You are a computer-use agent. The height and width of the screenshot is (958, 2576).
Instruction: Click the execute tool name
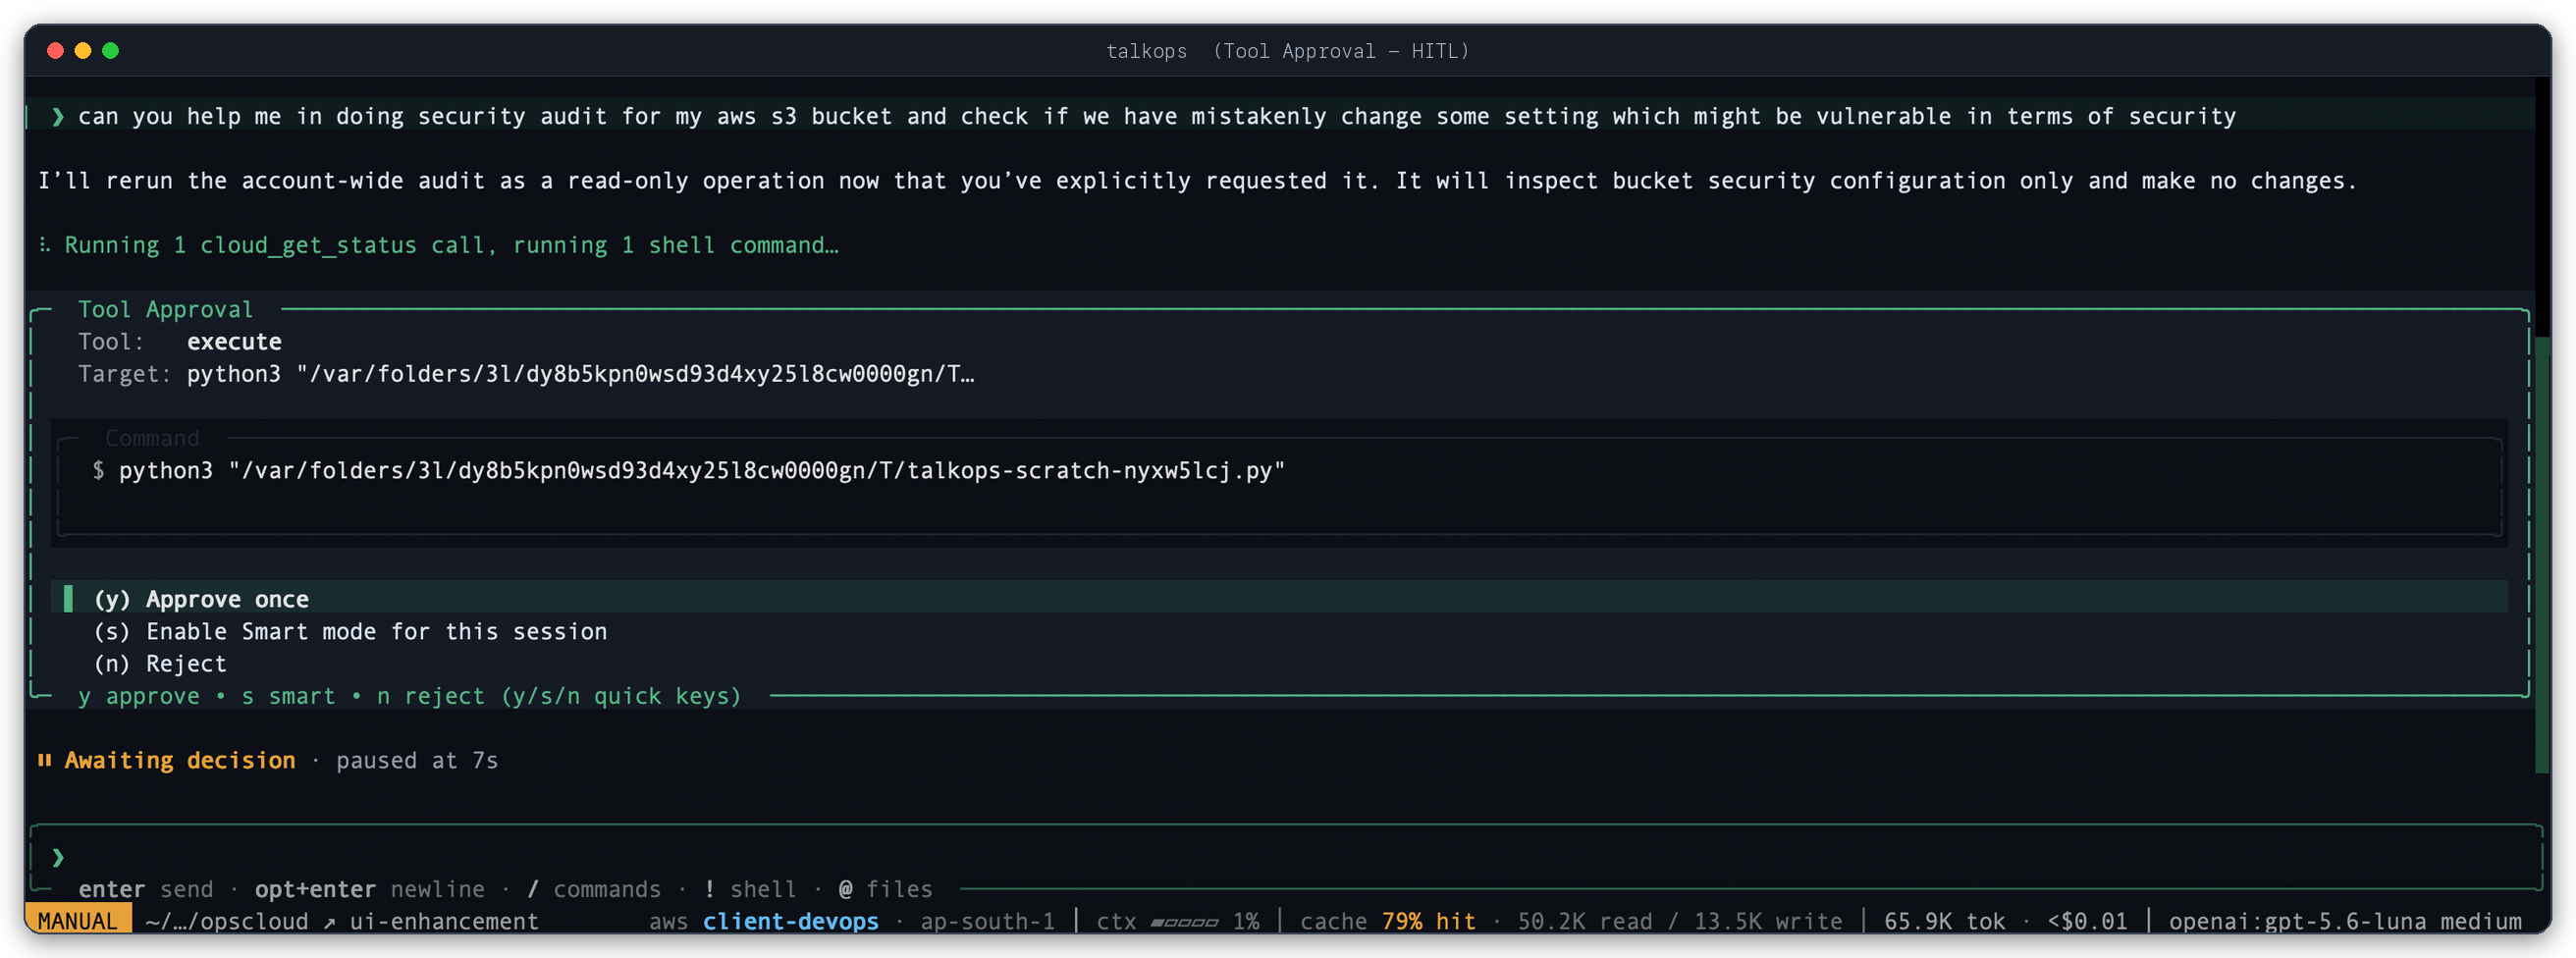[x=234, y=341]
